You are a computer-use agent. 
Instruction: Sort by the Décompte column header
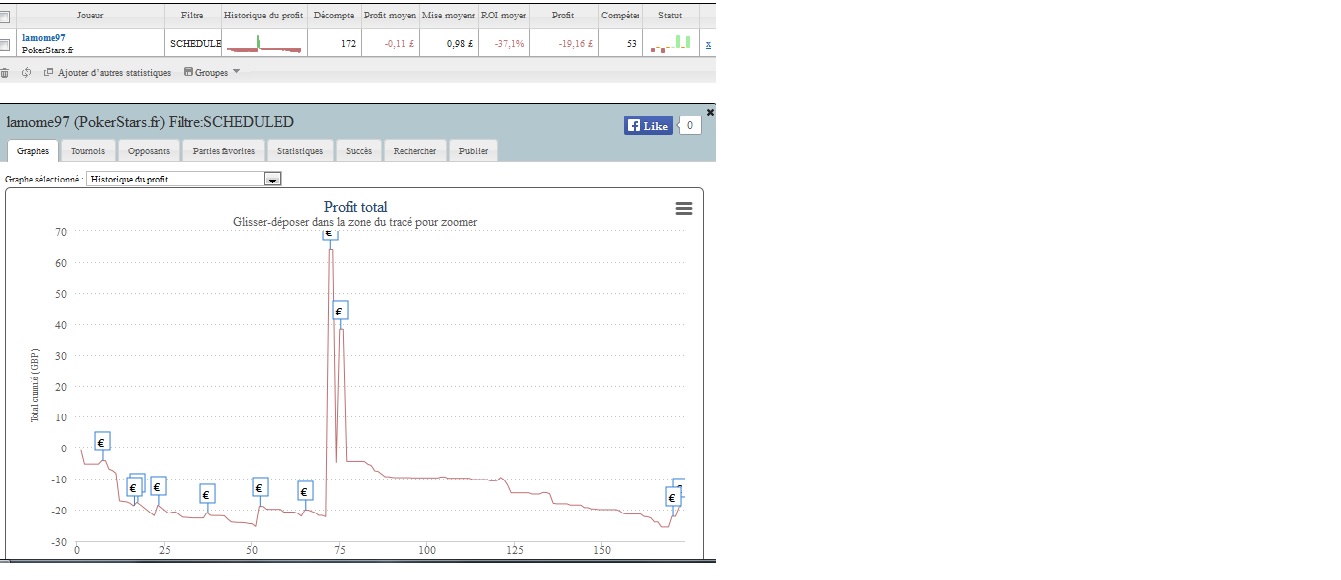click(334, 16)
